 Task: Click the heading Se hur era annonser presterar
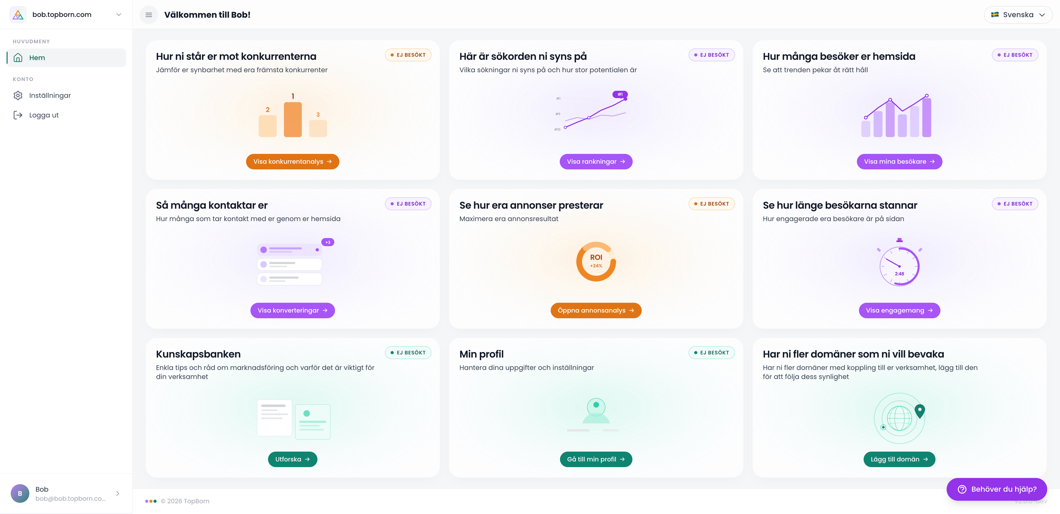tap(531, 206)
